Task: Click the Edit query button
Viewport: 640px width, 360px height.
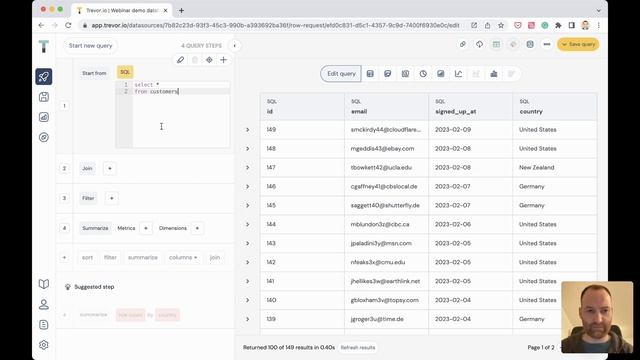Action: 341,74
